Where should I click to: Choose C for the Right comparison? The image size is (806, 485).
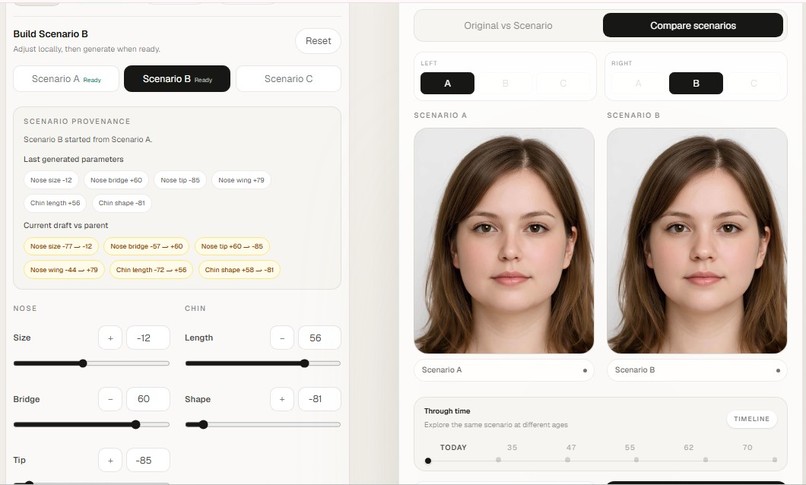754,83
